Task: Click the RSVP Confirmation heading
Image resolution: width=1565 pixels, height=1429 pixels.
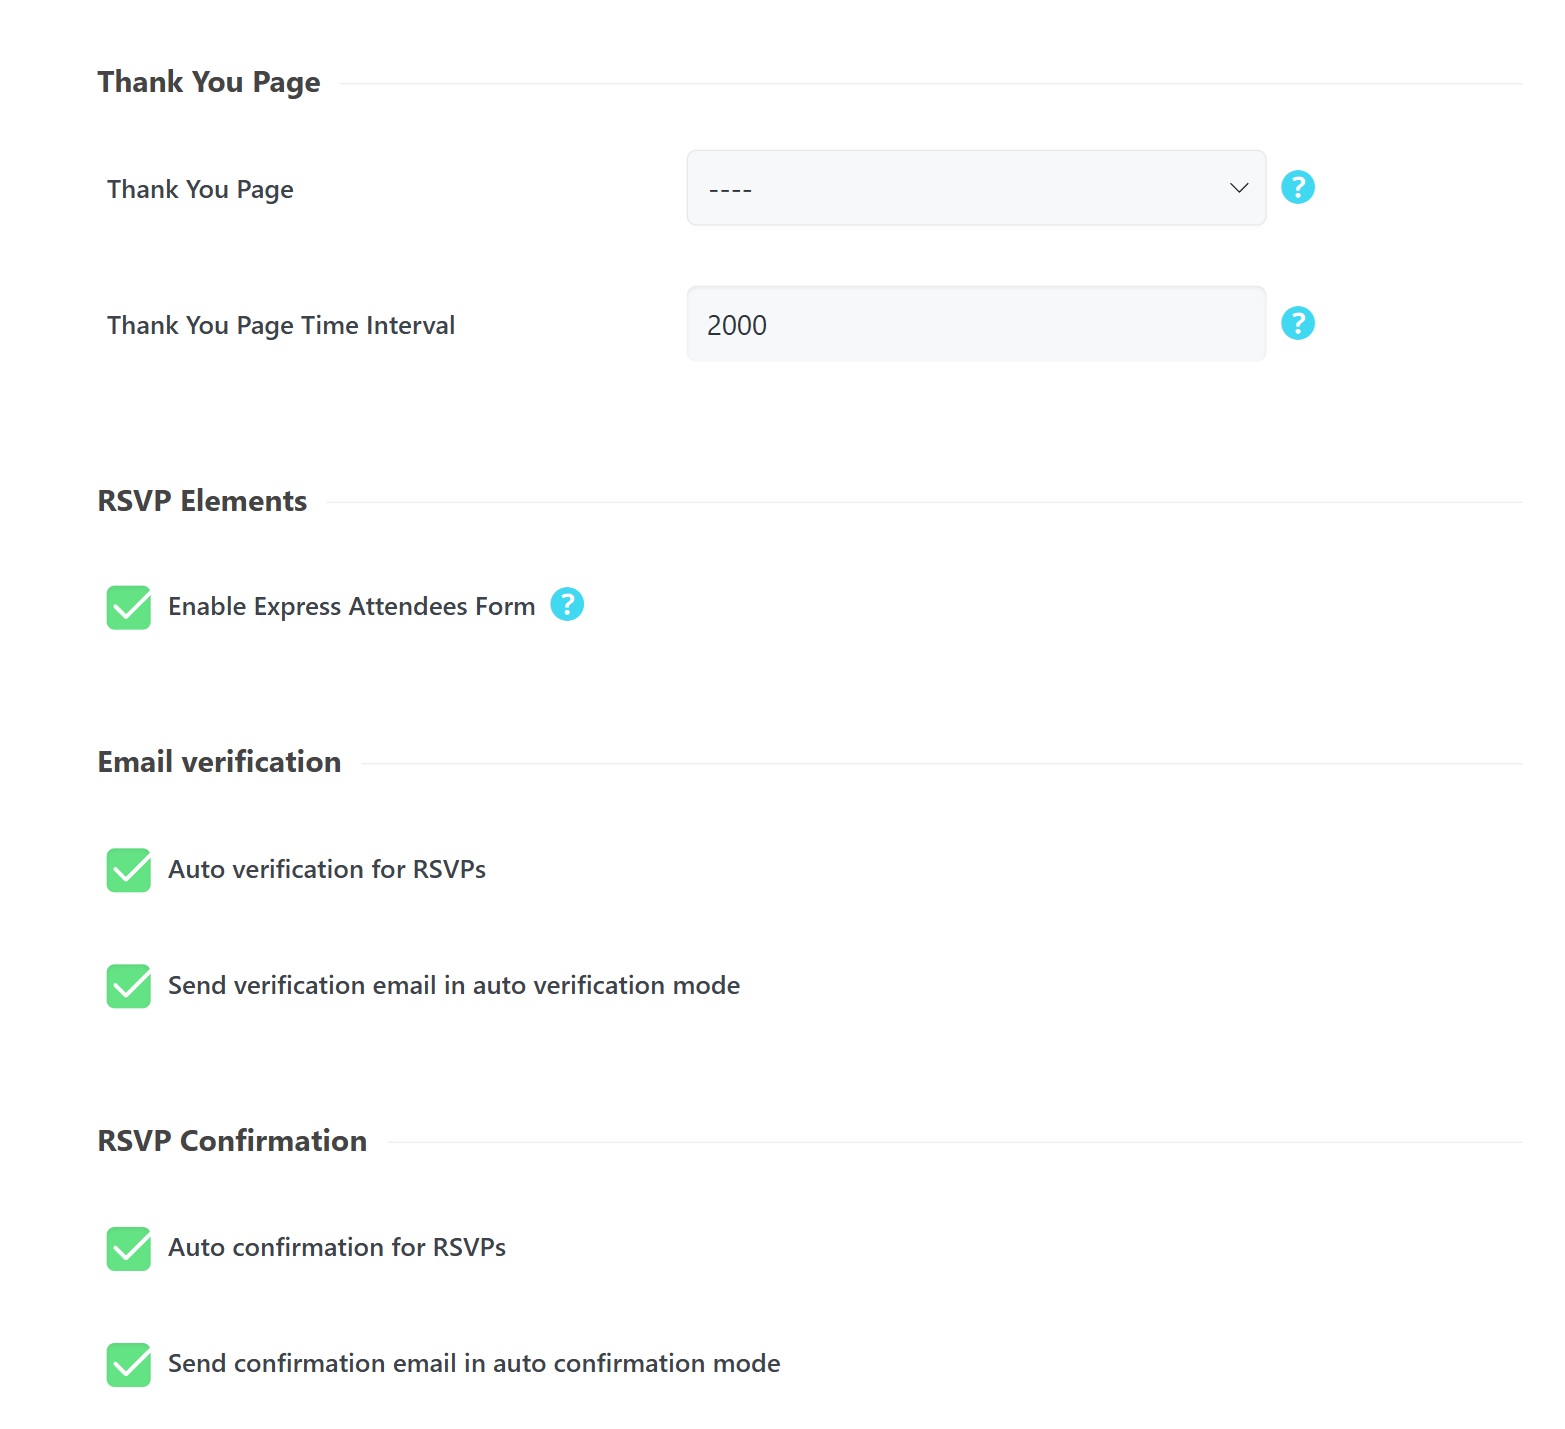Action: (231, 1140)
